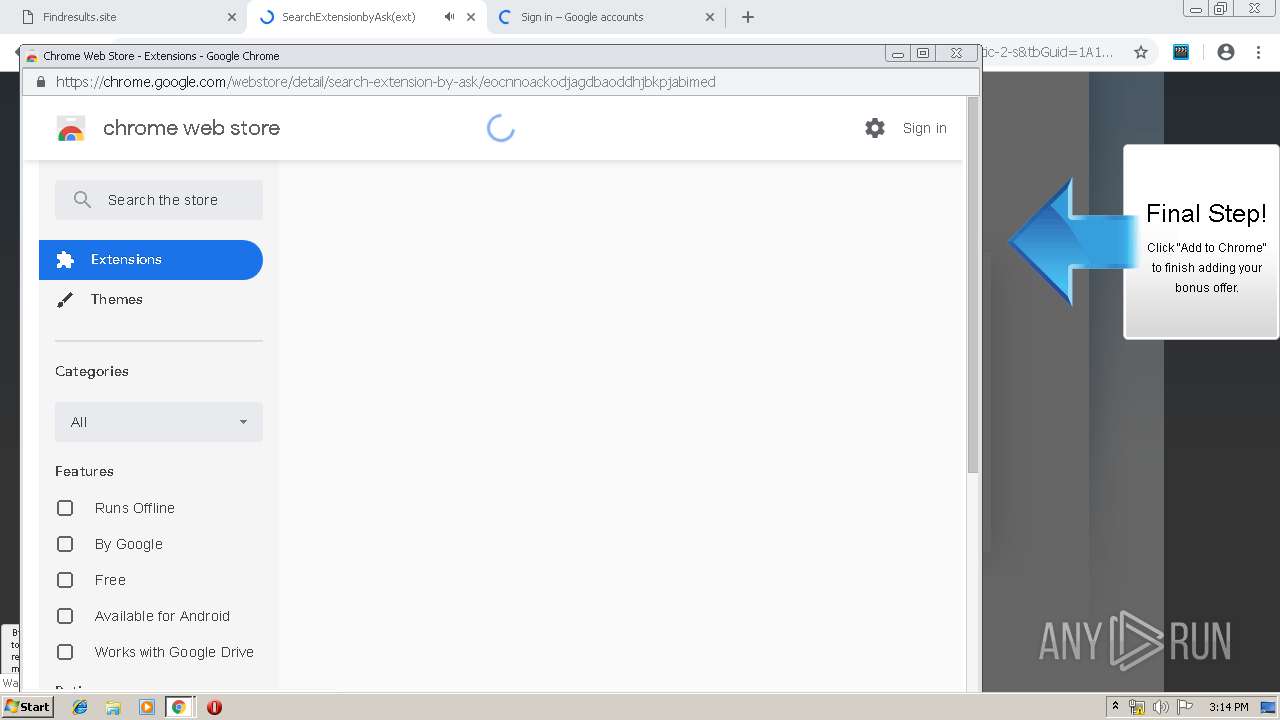Switch to the Sign in – Google accounts tab
1280x720 pixels.
click(x=606, y=17)
